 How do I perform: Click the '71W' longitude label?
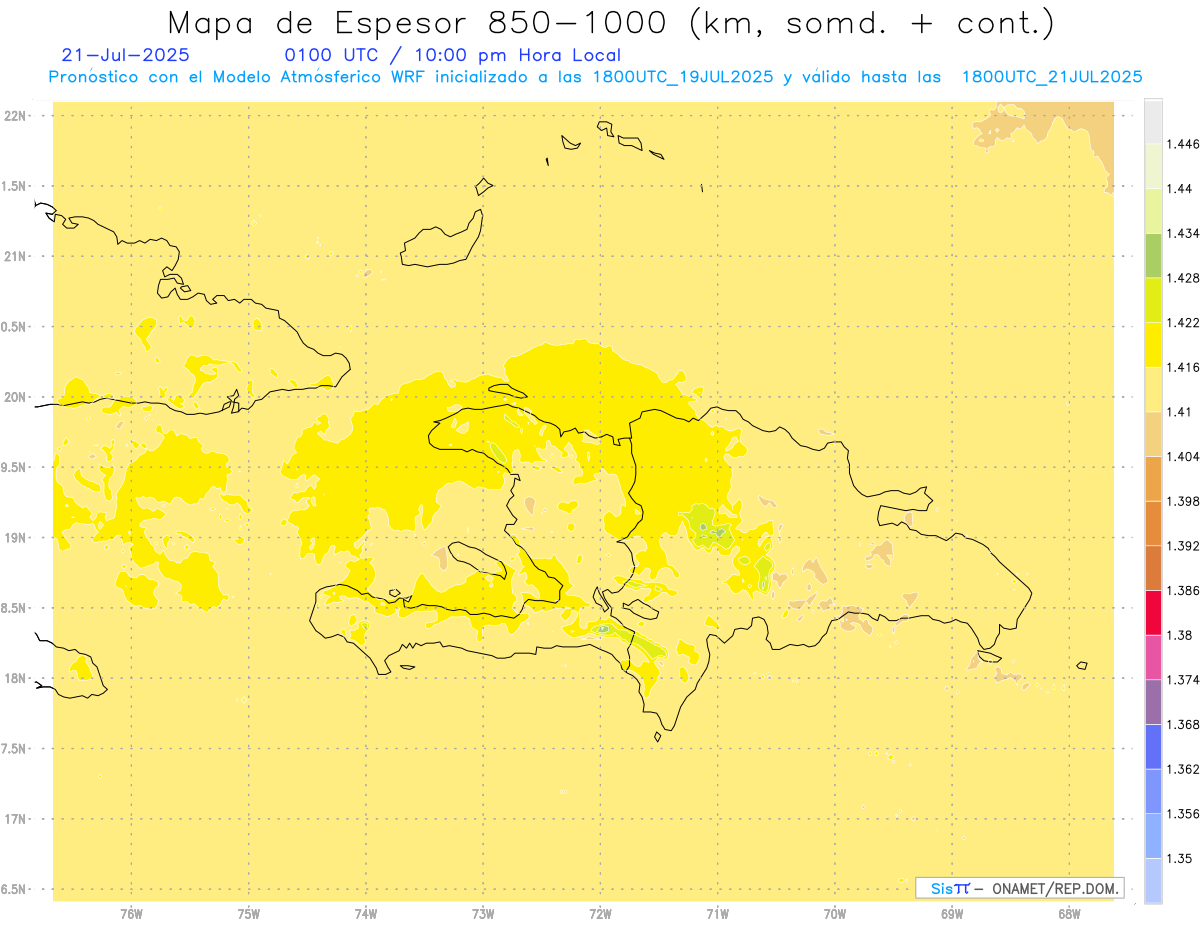[717, 914]
